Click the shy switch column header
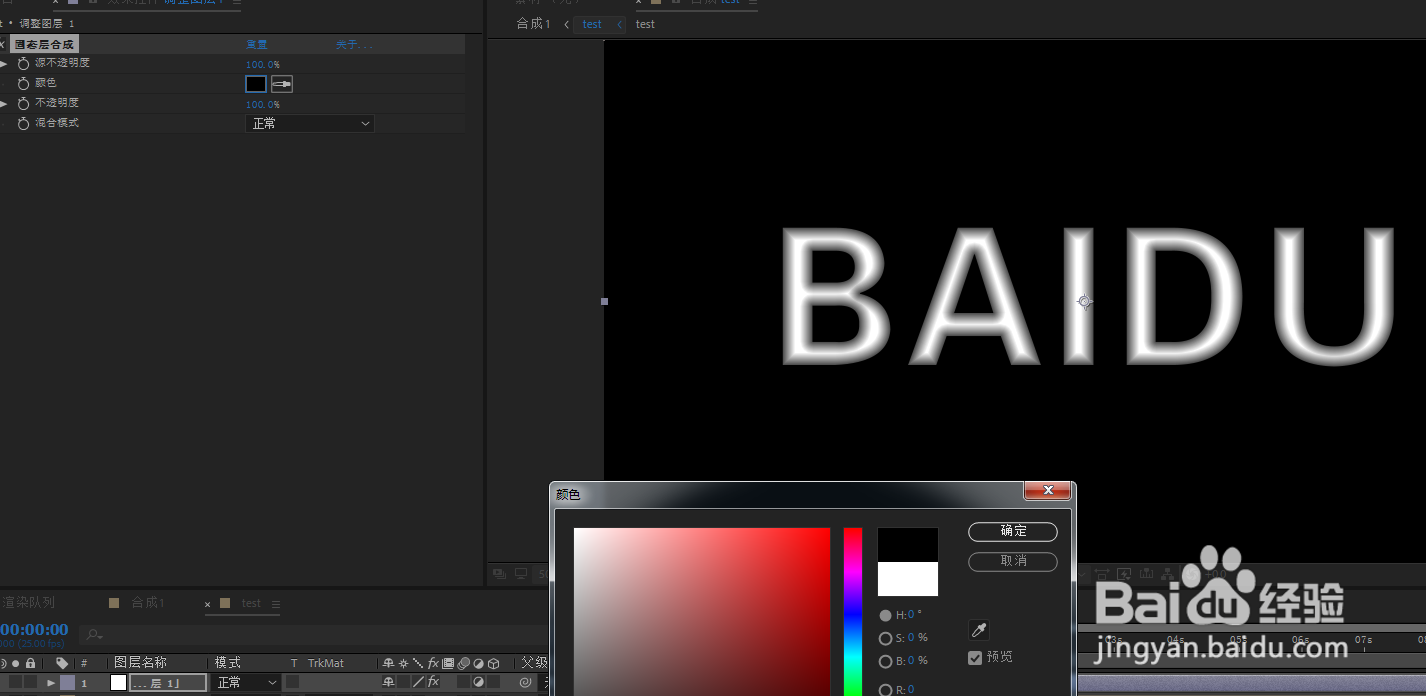 [388, 663]
